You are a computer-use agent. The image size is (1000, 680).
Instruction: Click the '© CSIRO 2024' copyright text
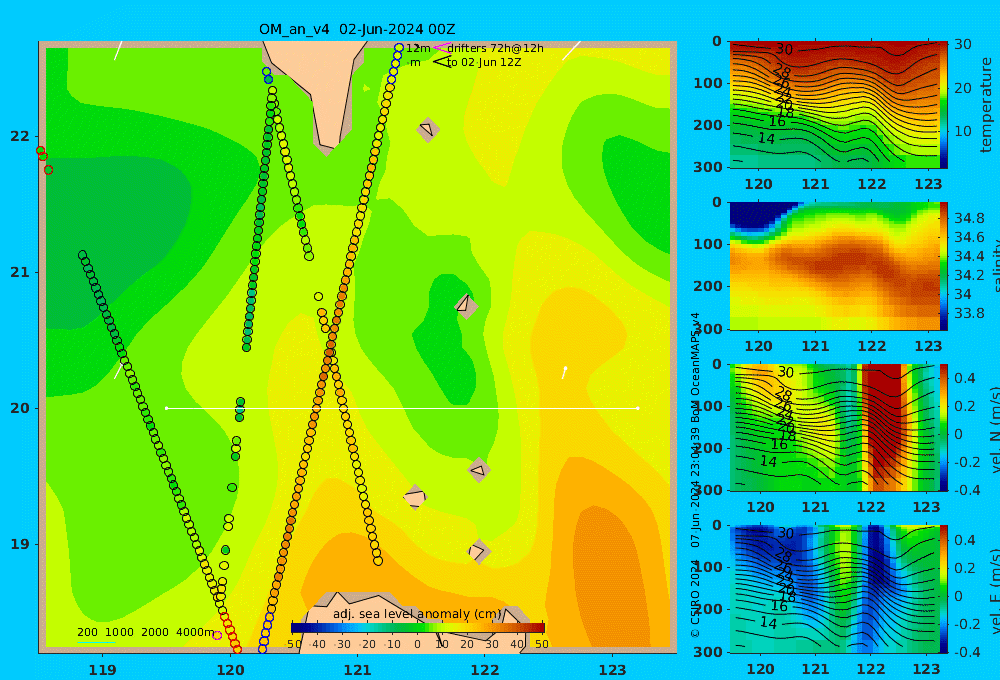pos(695,599)
